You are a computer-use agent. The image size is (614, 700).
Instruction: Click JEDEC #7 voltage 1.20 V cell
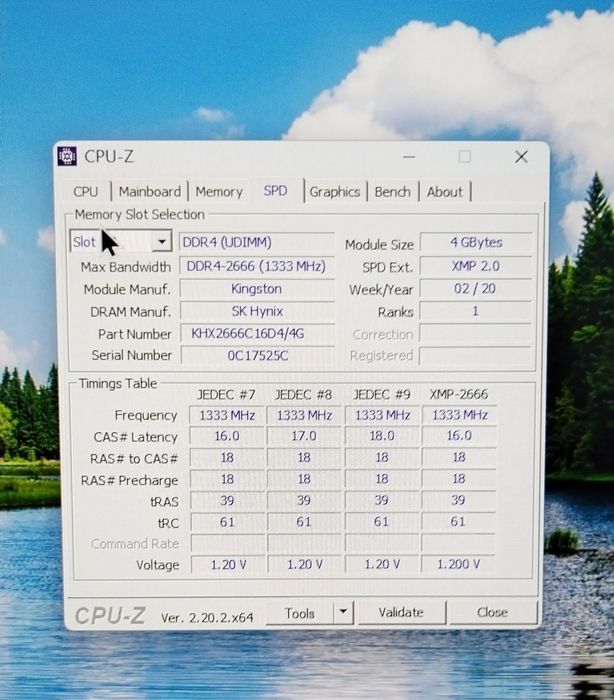click(x=228, y=565)
